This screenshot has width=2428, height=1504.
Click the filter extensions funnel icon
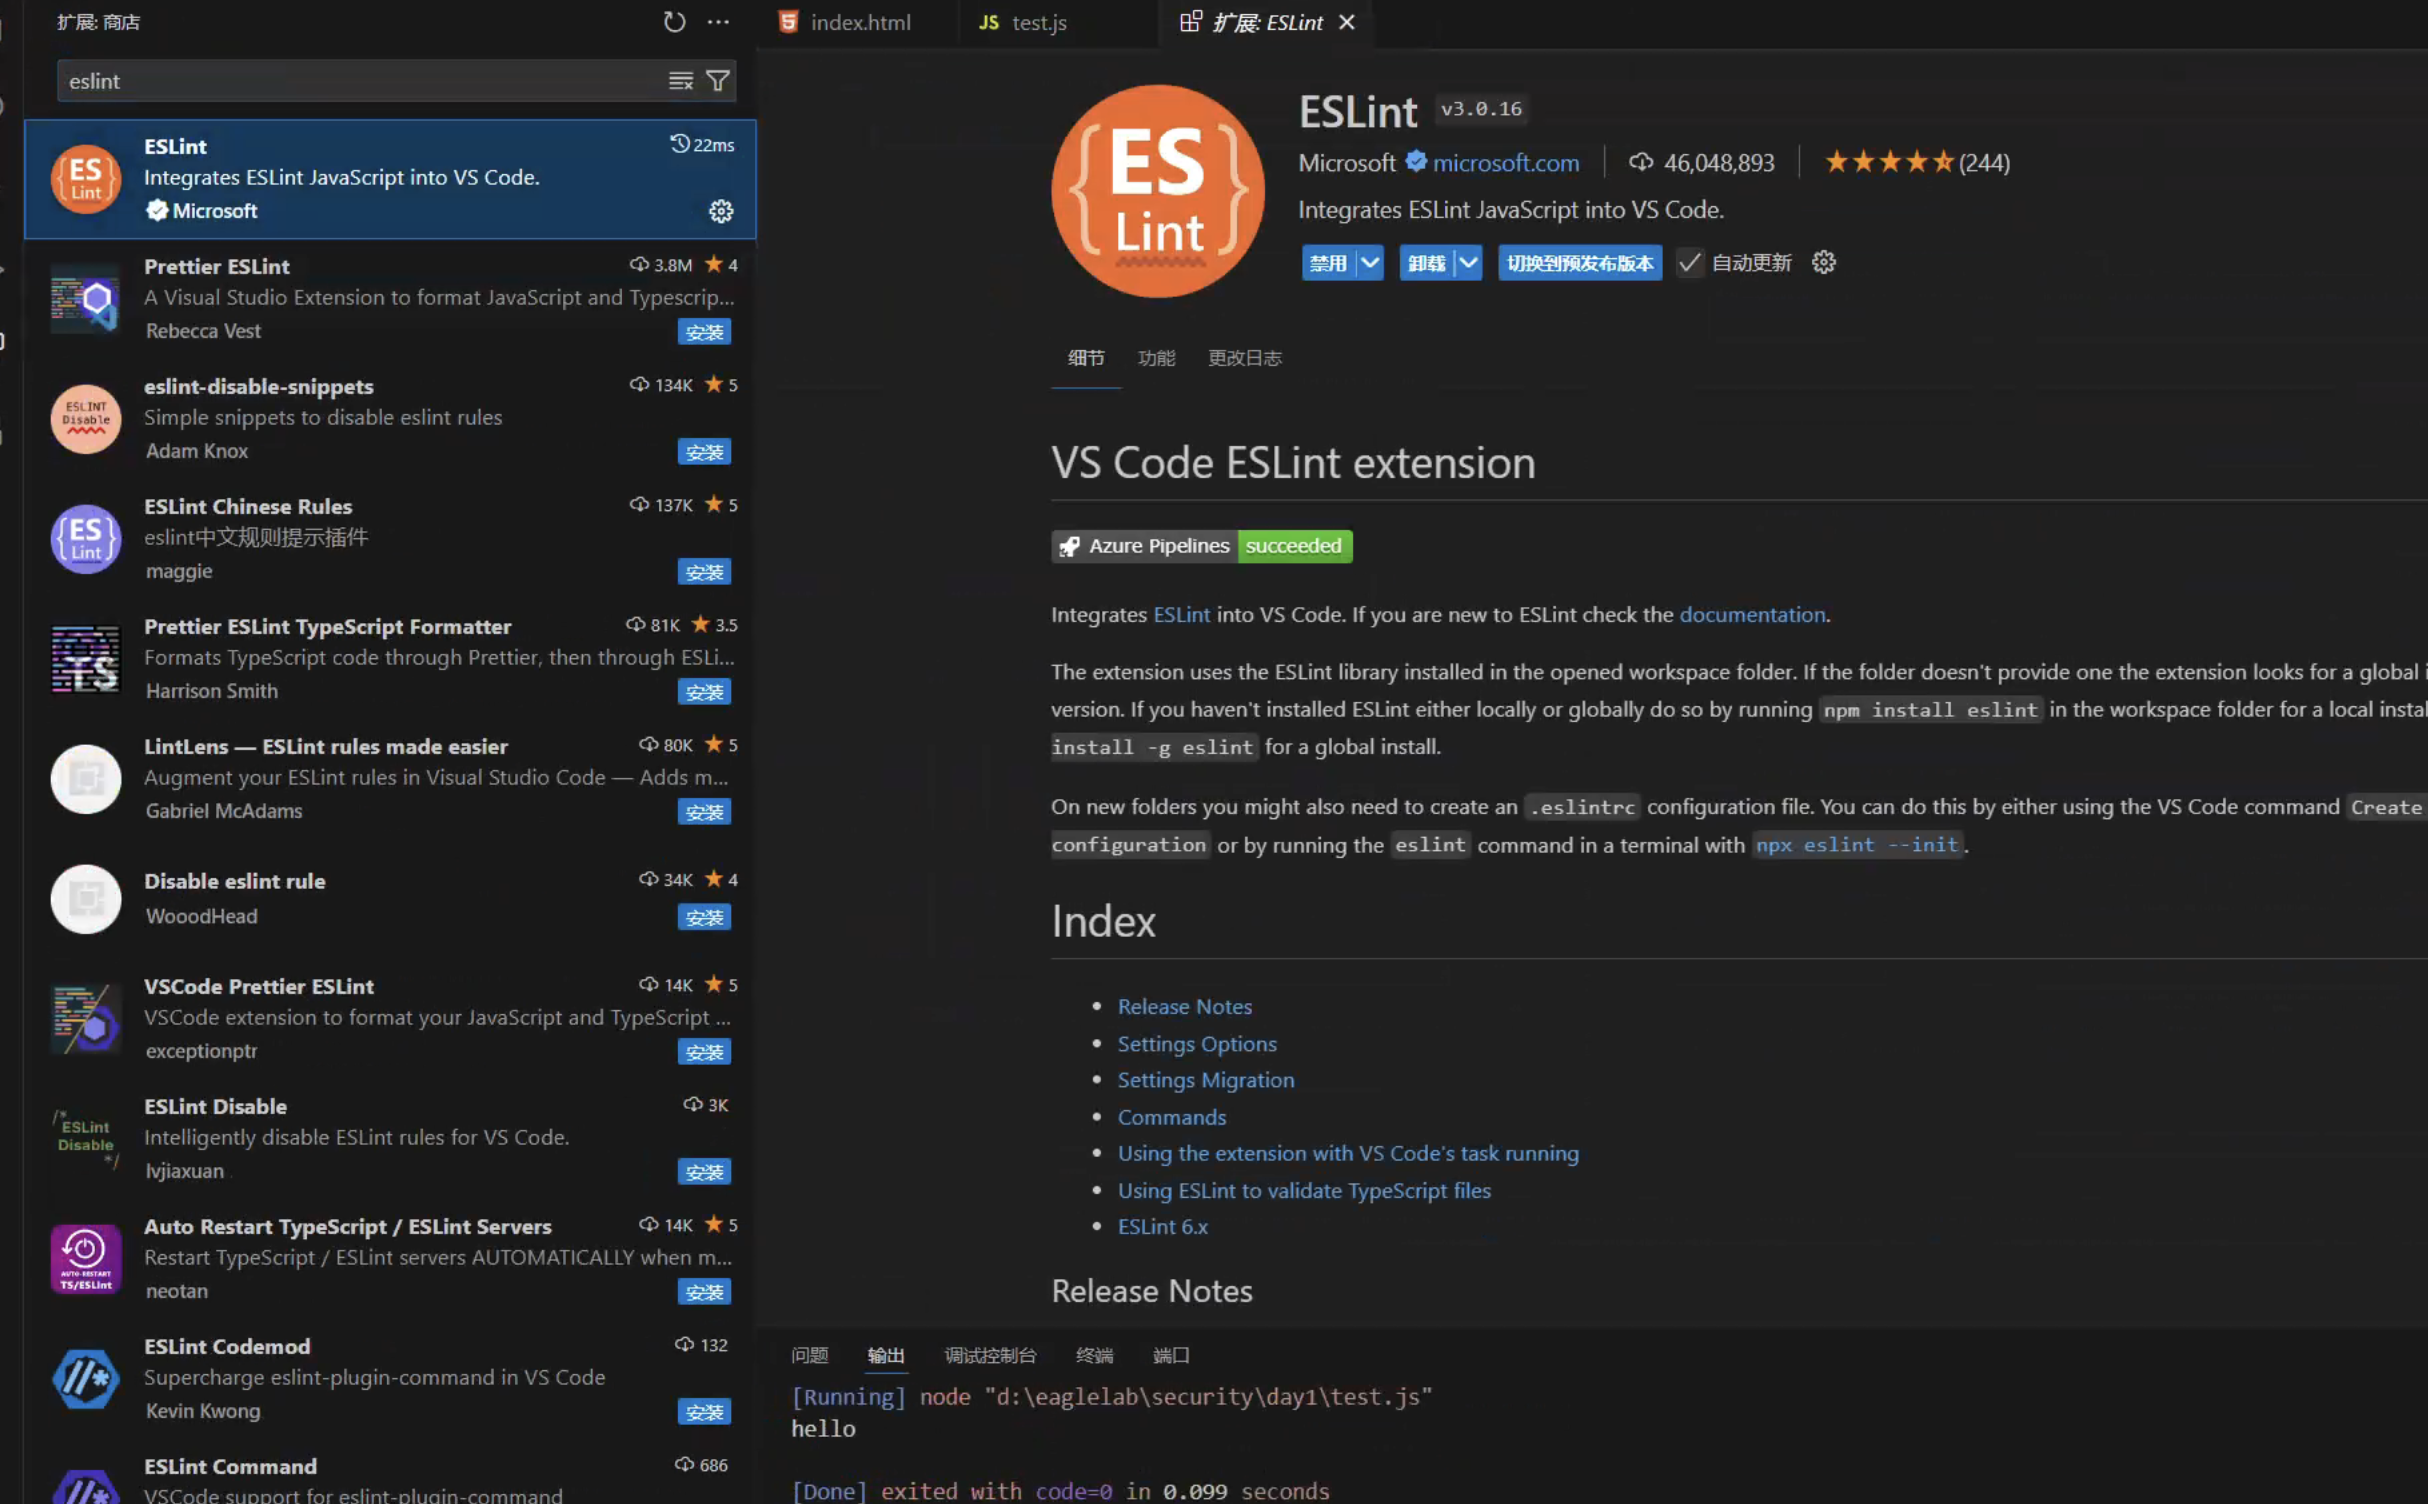(718, 81)
